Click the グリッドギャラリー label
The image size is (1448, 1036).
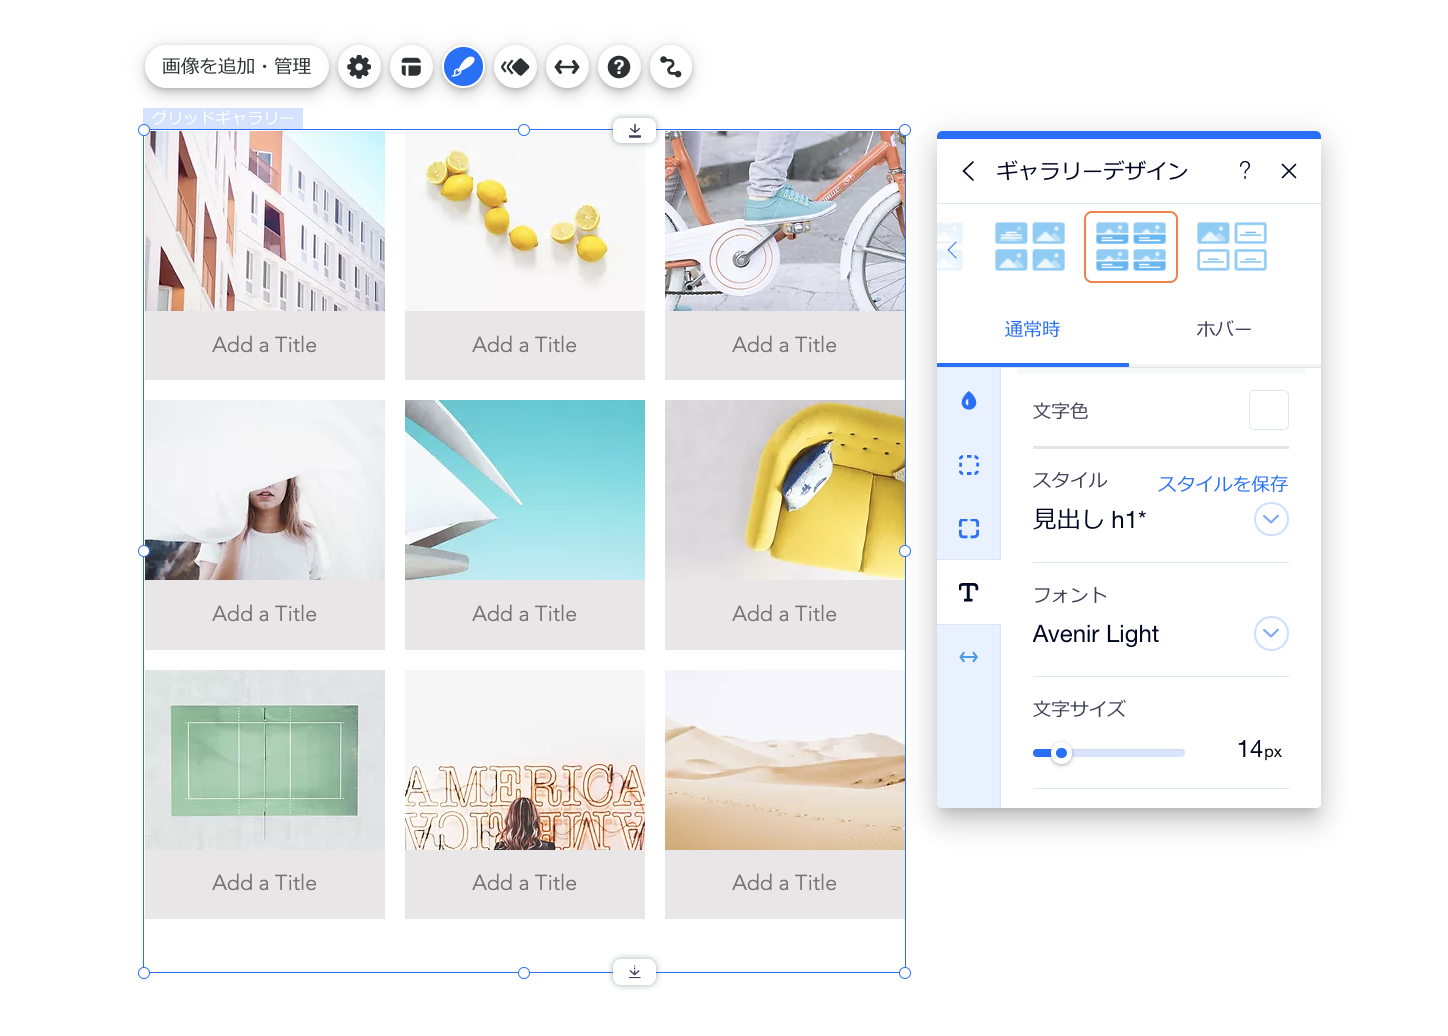[x=223, y=118]
